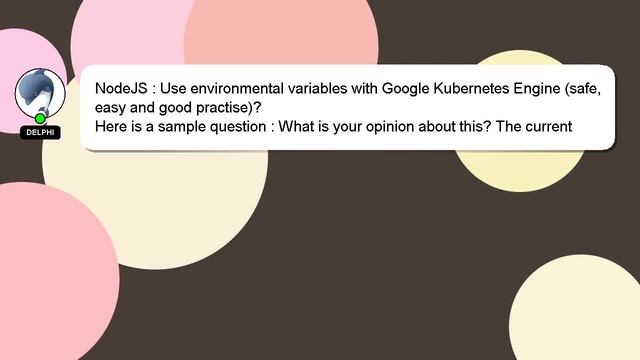Click the green online status dot
The image size is (640, 360).
click(x=40, y=119)
